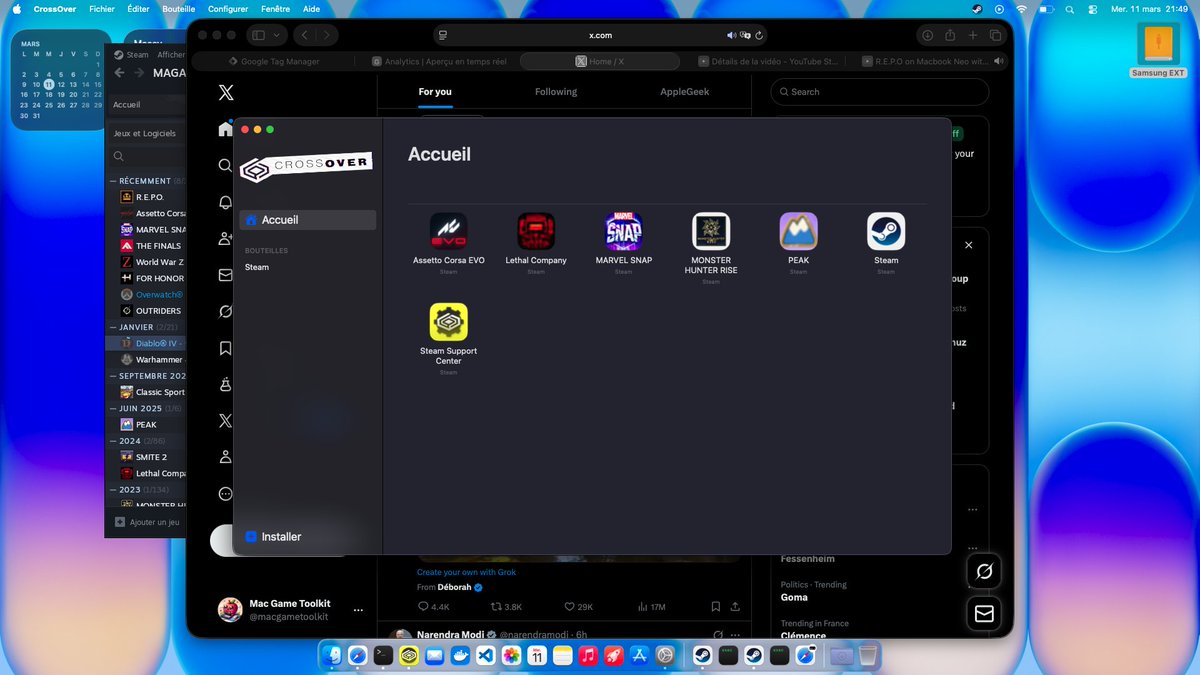Reload page in Safari address bar

pyautogui.click(x=759, y=35)
